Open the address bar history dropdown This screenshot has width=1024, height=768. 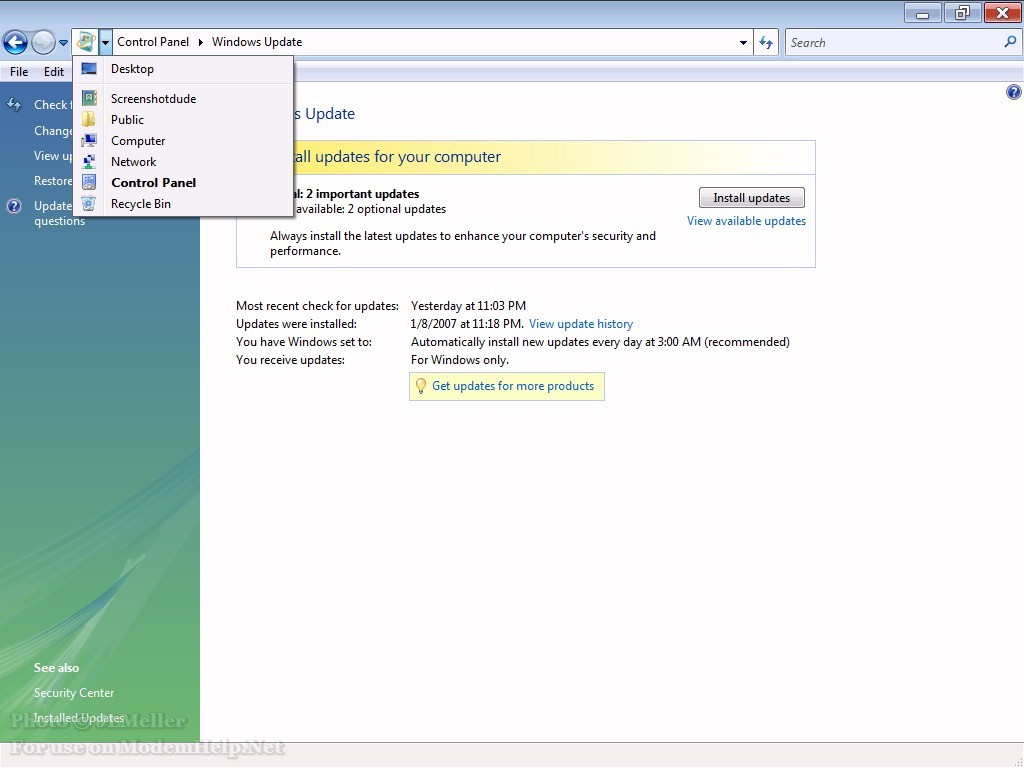click(x=743, y=42)
